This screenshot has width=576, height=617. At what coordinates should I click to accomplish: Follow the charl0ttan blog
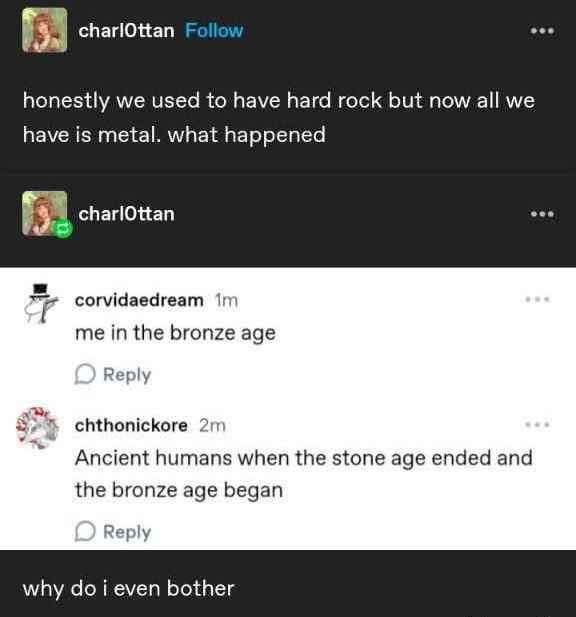pos(214,31)
